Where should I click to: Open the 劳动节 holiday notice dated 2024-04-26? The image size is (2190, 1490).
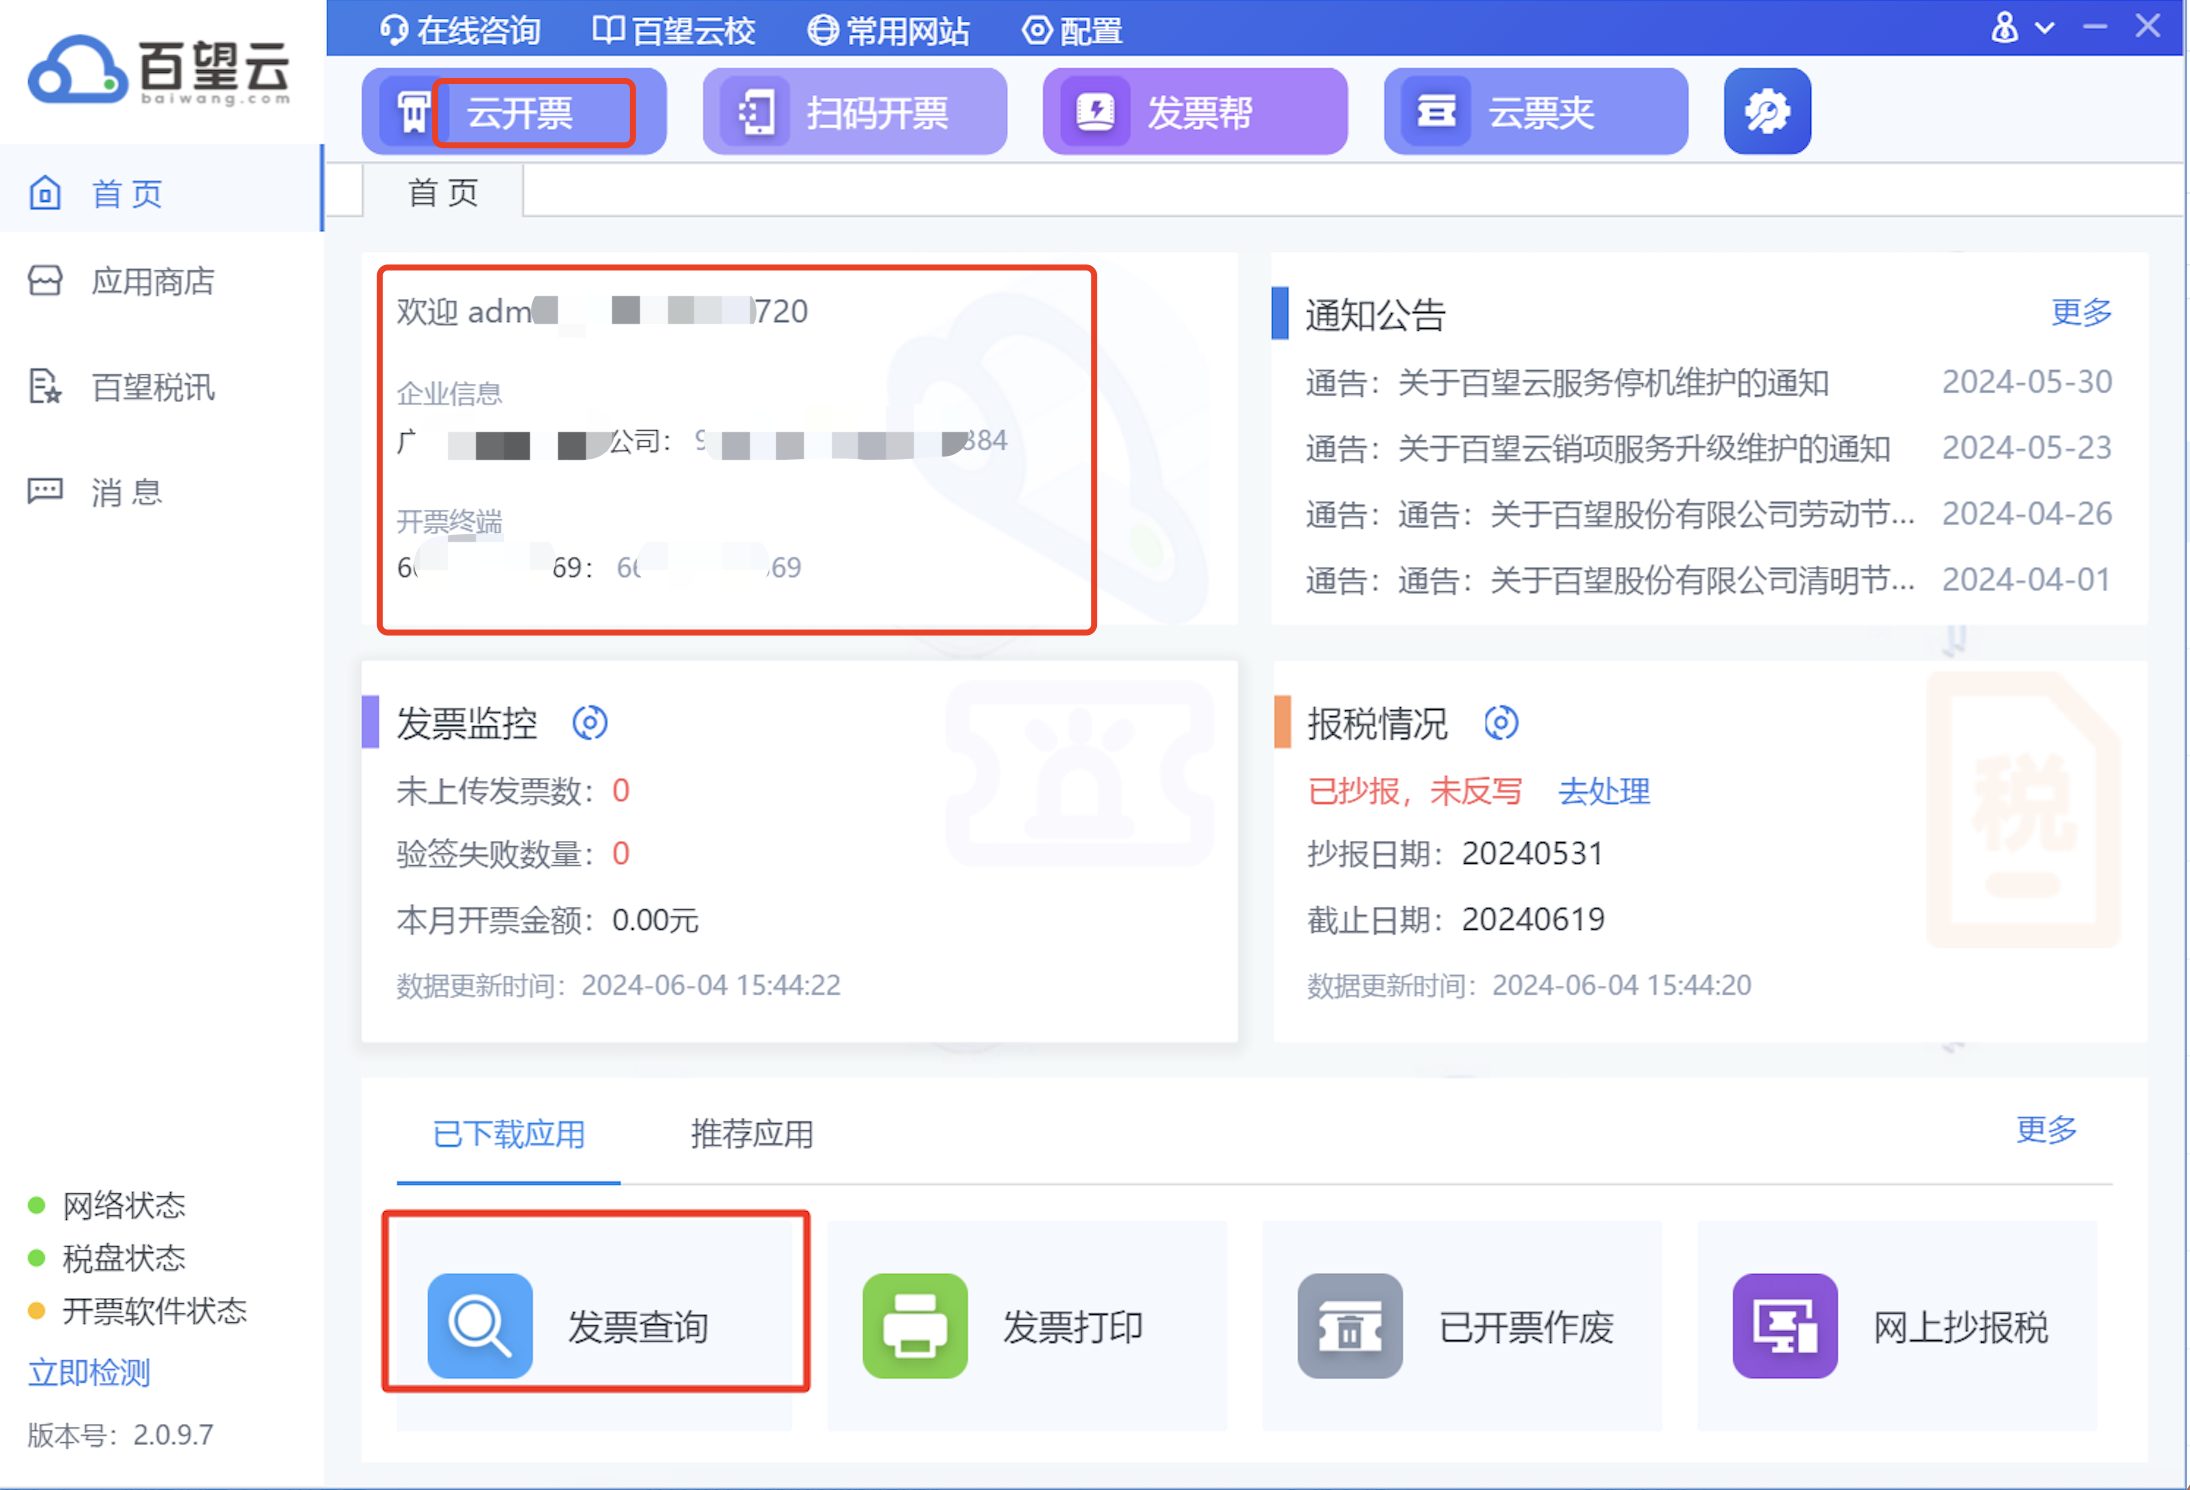[x=1610, y=514]
